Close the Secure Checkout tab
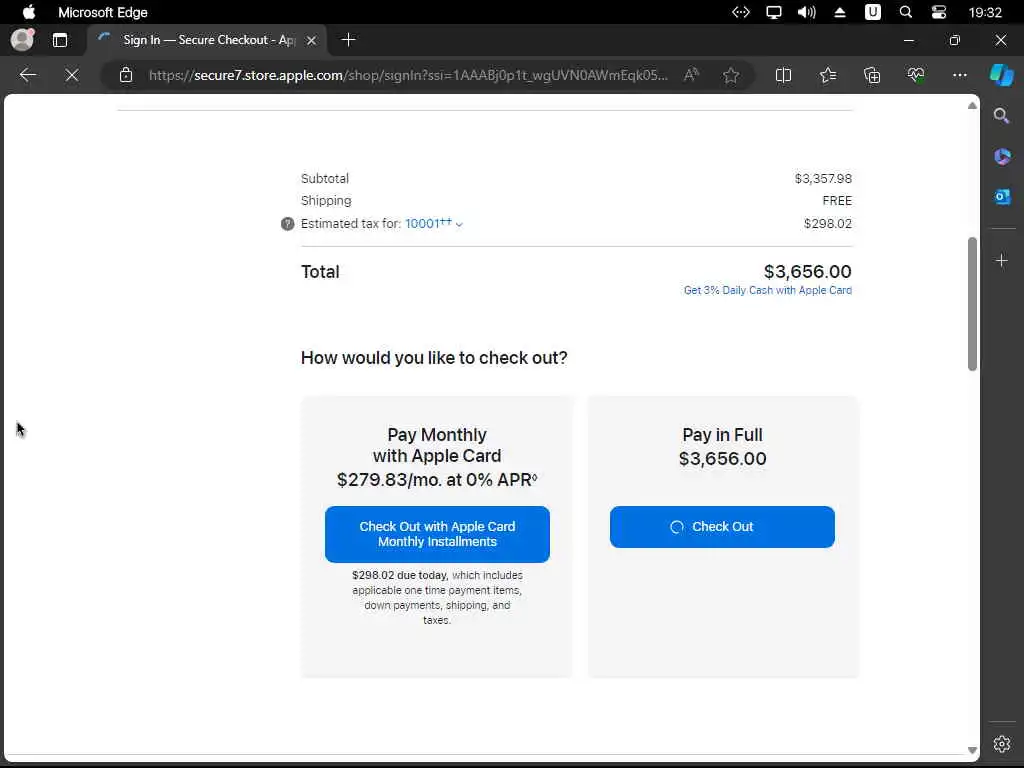Viewport: 1024px width, 768px height. tap(312, 40)
